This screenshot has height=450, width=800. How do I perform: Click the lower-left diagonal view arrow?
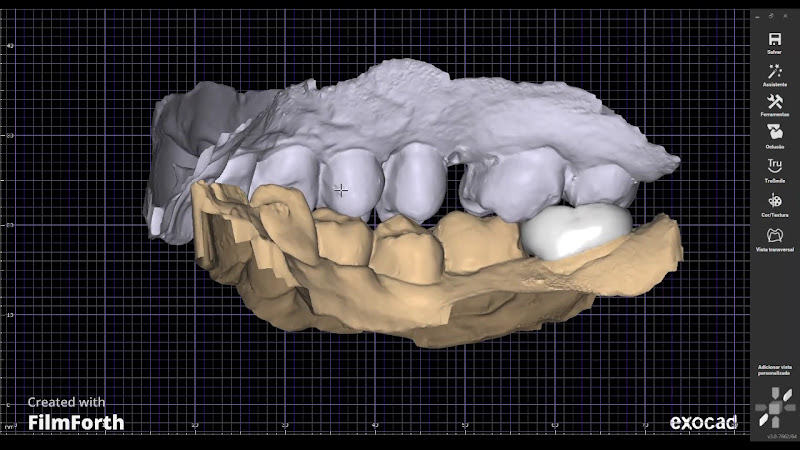coord(762,421)
